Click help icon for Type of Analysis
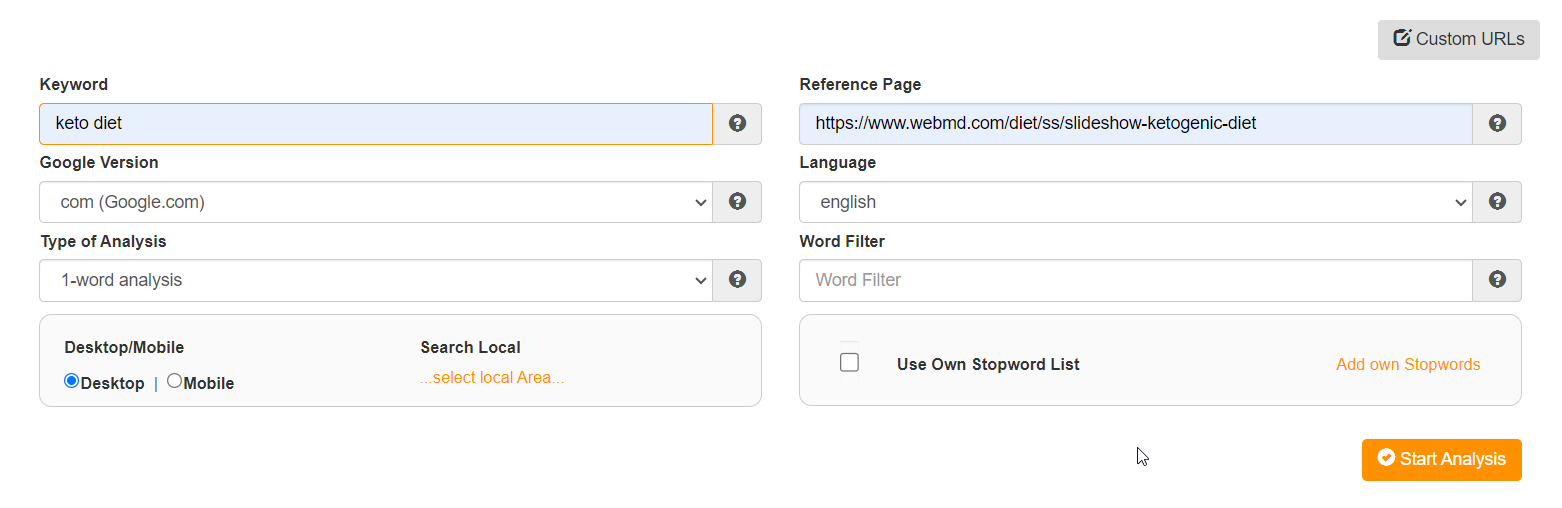 click(737, 280)
